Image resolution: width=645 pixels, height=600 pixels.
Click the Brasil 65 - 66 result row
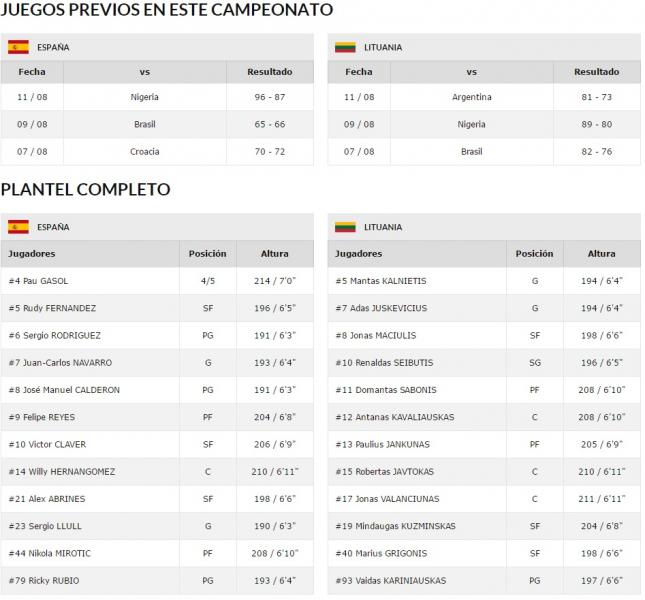tap(157, 124)
